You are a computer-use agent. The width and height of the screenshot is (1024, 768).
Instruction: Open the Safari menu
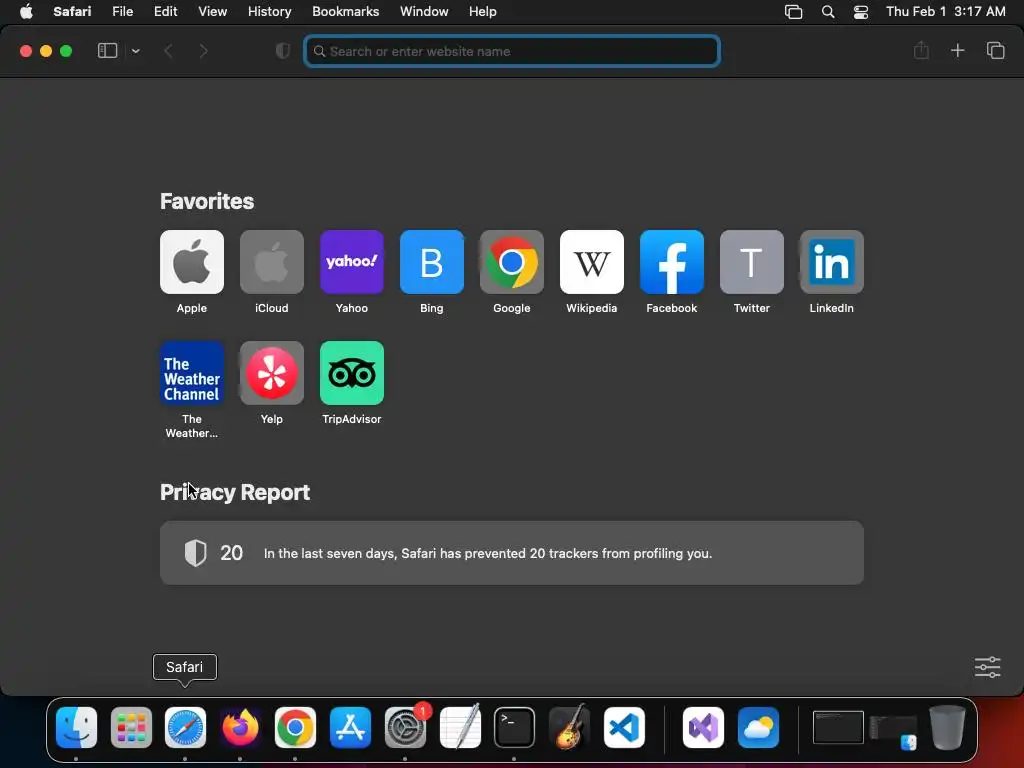point(72,12)
